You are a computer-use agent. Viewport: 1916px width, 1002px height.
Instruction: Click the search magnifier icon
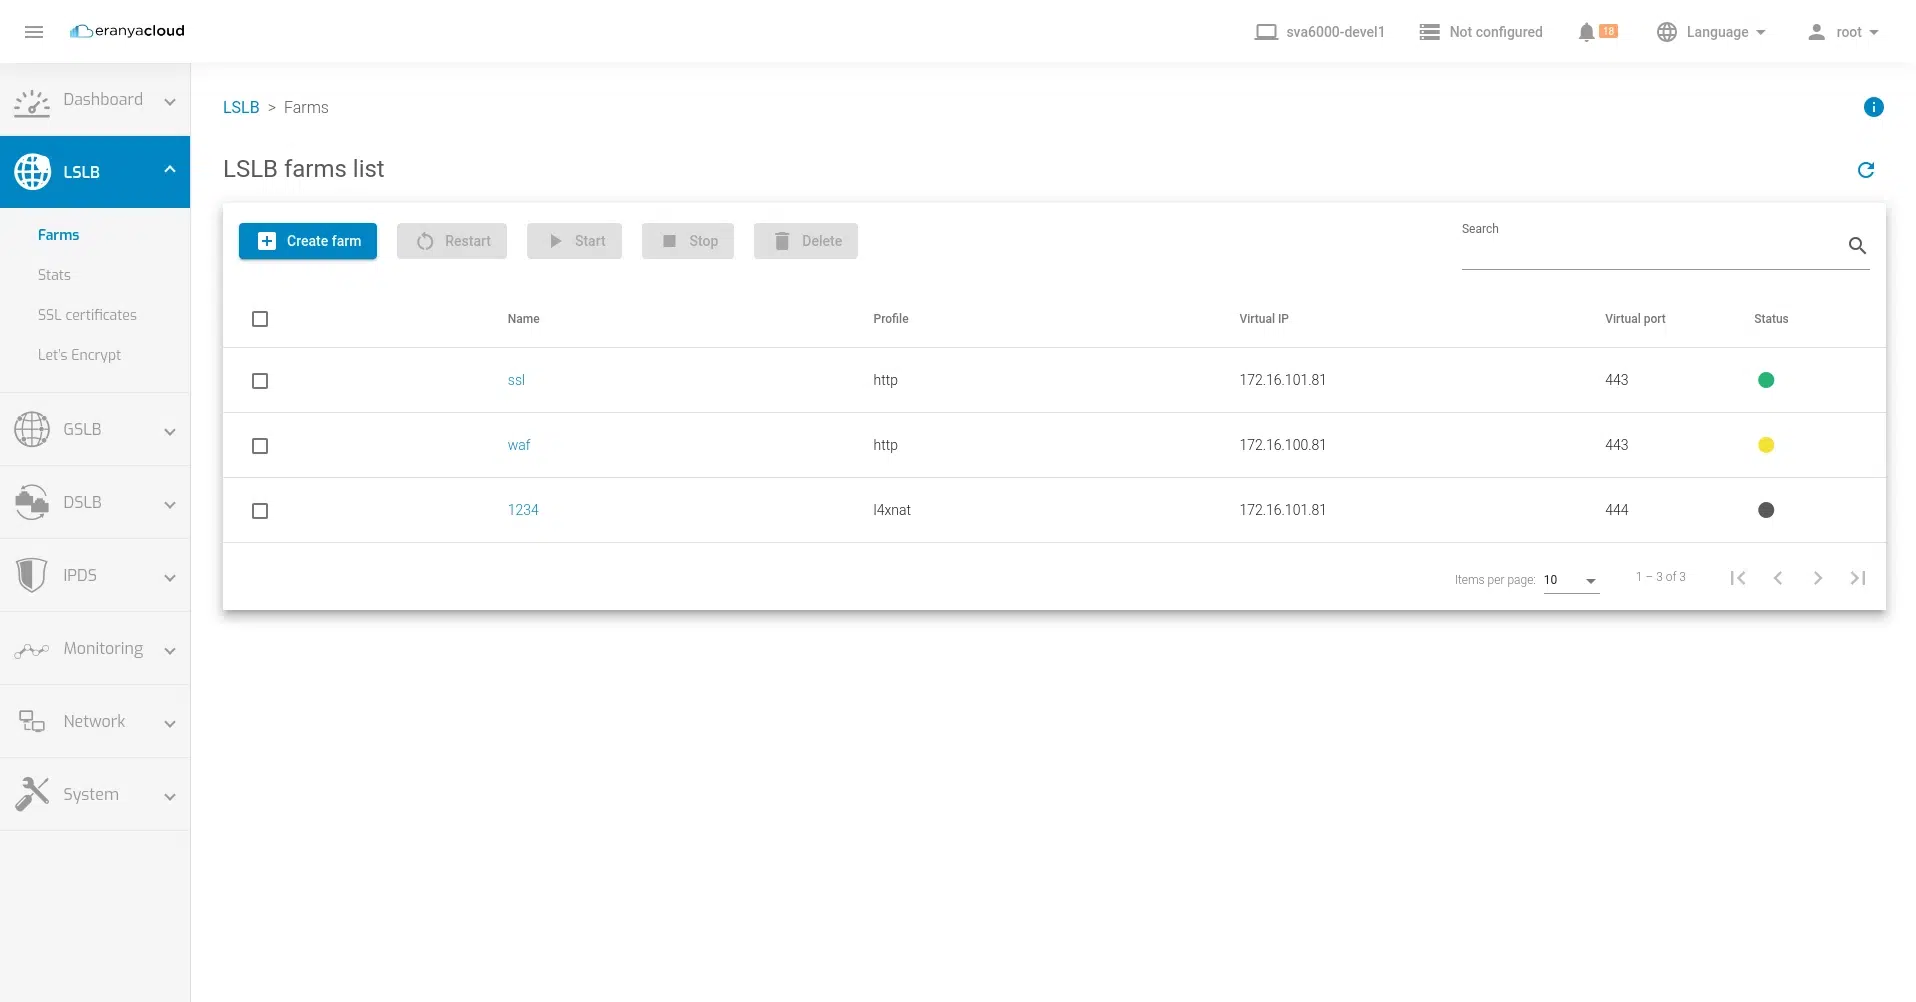[1857, 245]
